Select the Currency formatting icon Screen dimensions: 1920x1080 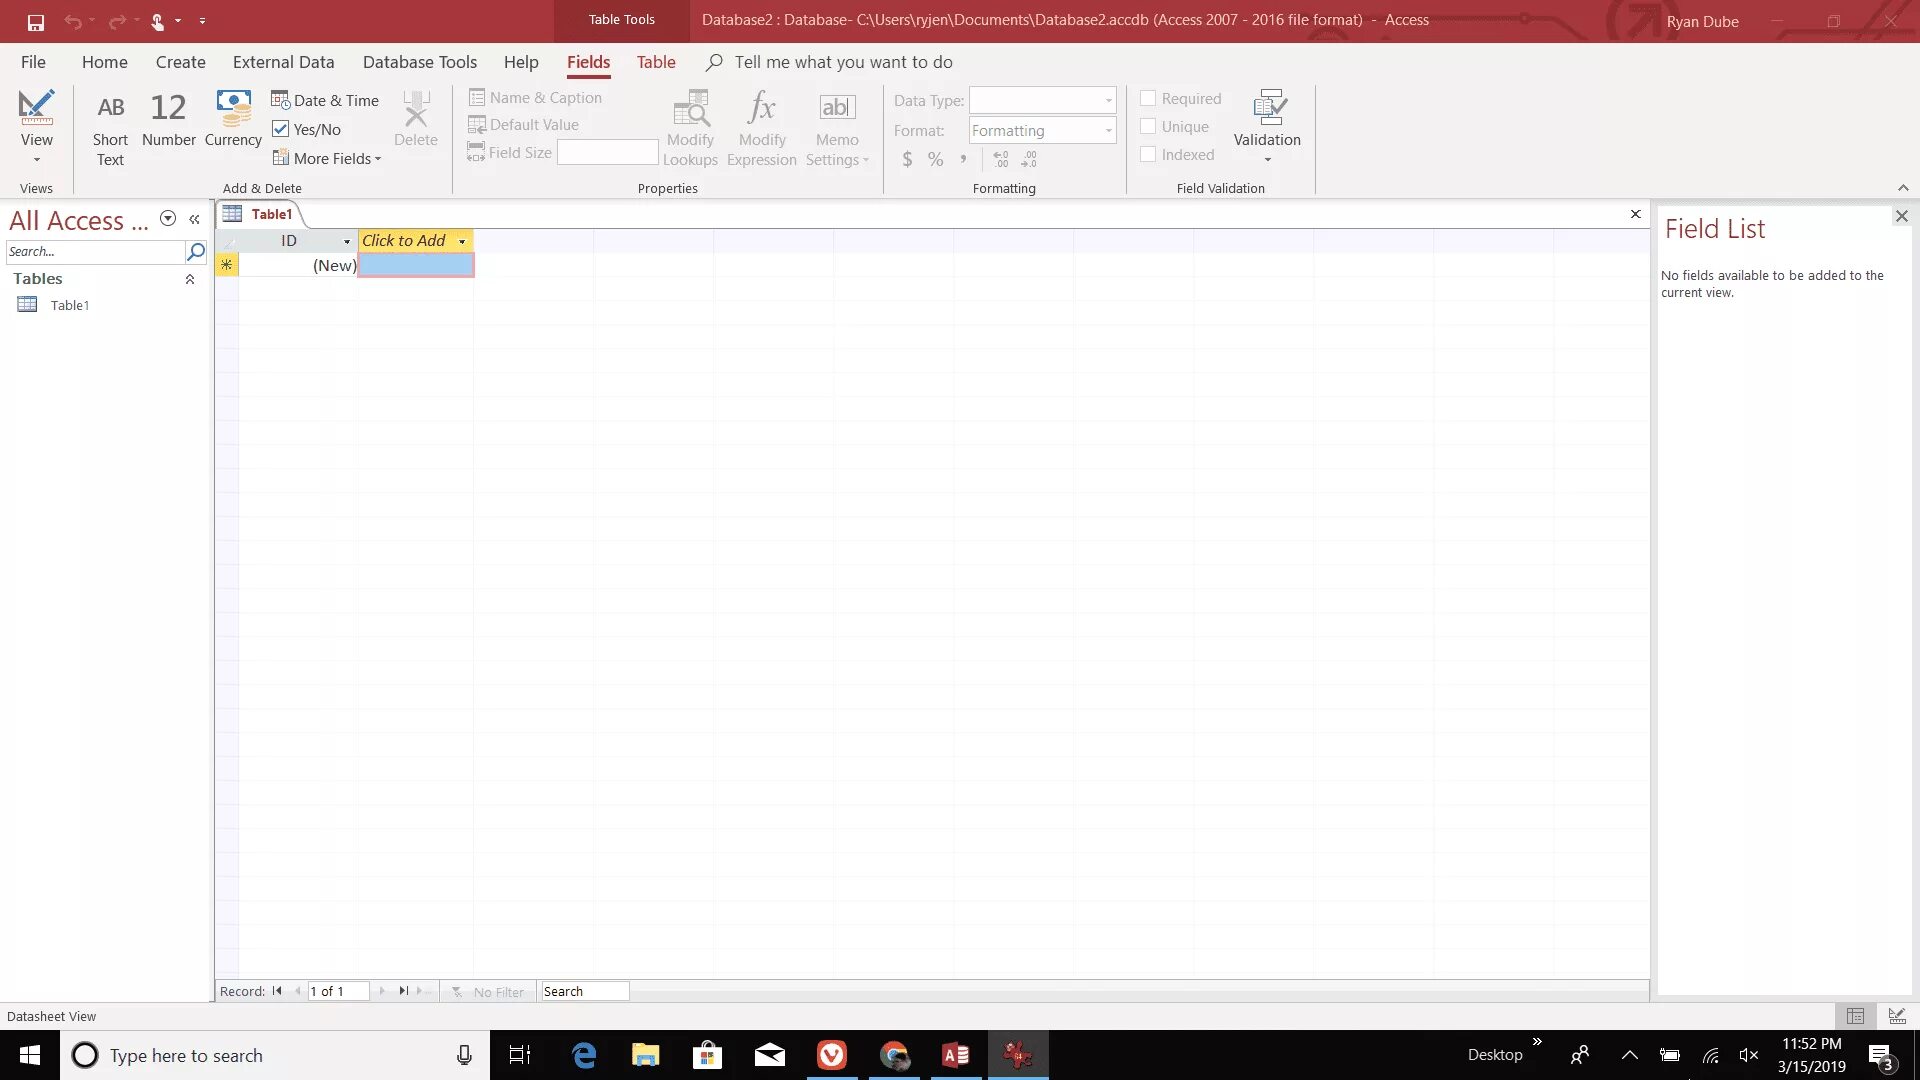click(x=906, y=158)
